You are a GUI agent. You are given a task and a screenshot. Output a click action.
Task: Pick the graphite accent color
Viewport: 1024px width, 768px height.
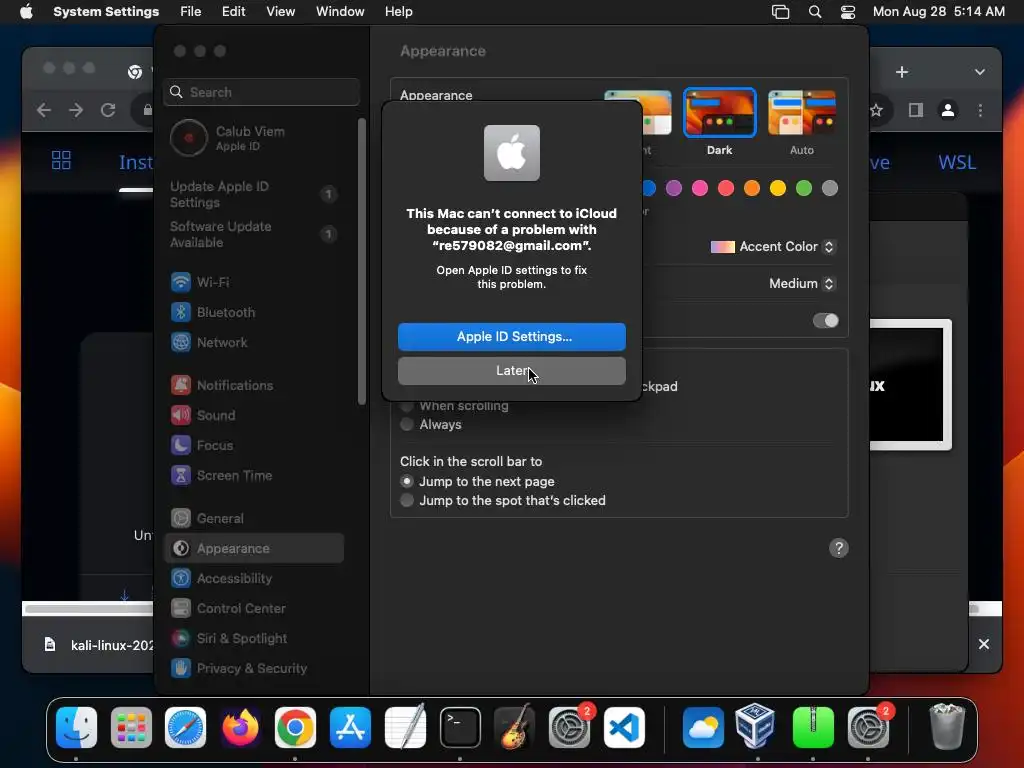[x=830, y=189]
